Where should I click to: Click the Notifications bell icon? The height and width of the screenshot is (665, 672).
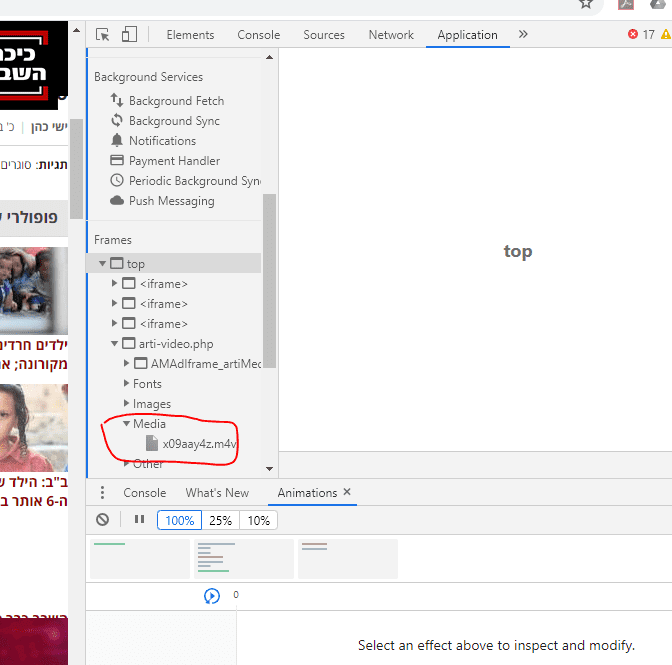pos(117,140)
